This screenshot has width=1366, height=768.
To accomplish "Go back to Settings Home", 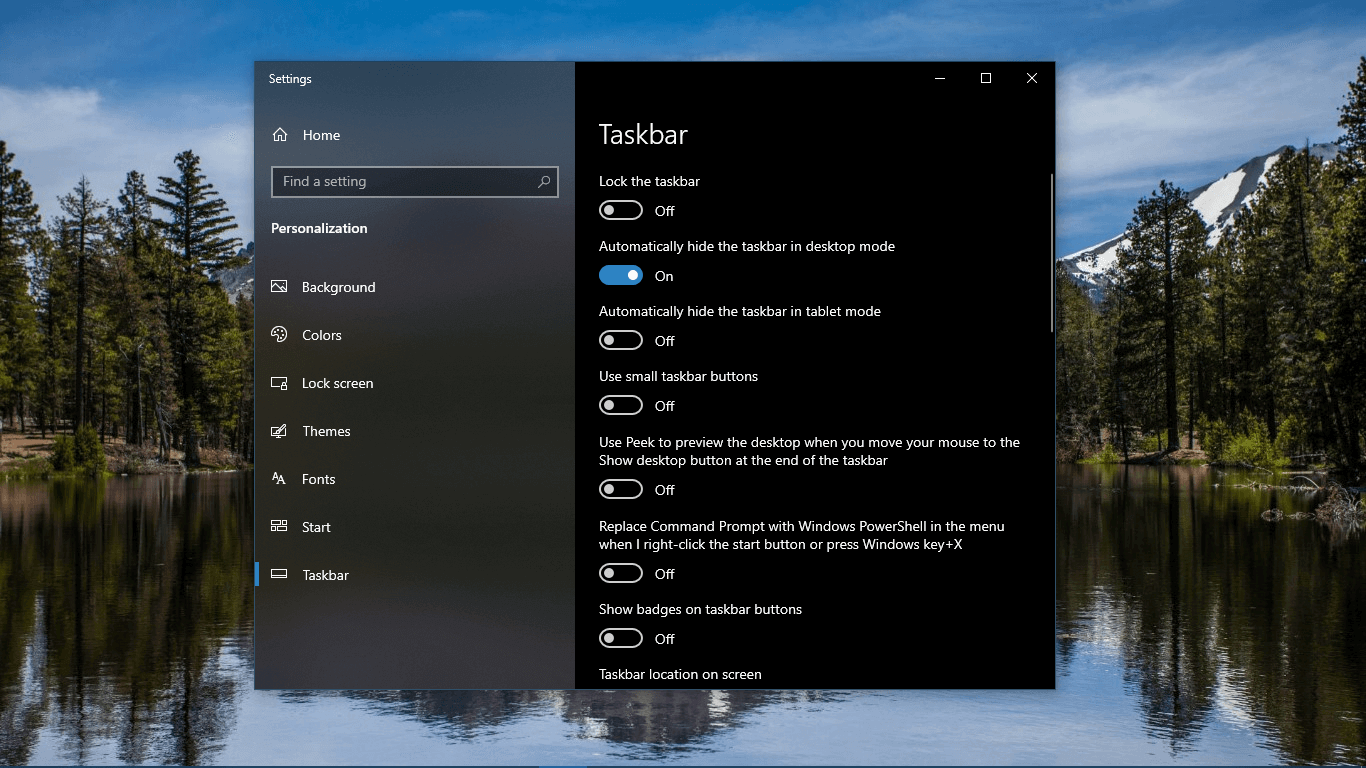I will click(320, 134).
